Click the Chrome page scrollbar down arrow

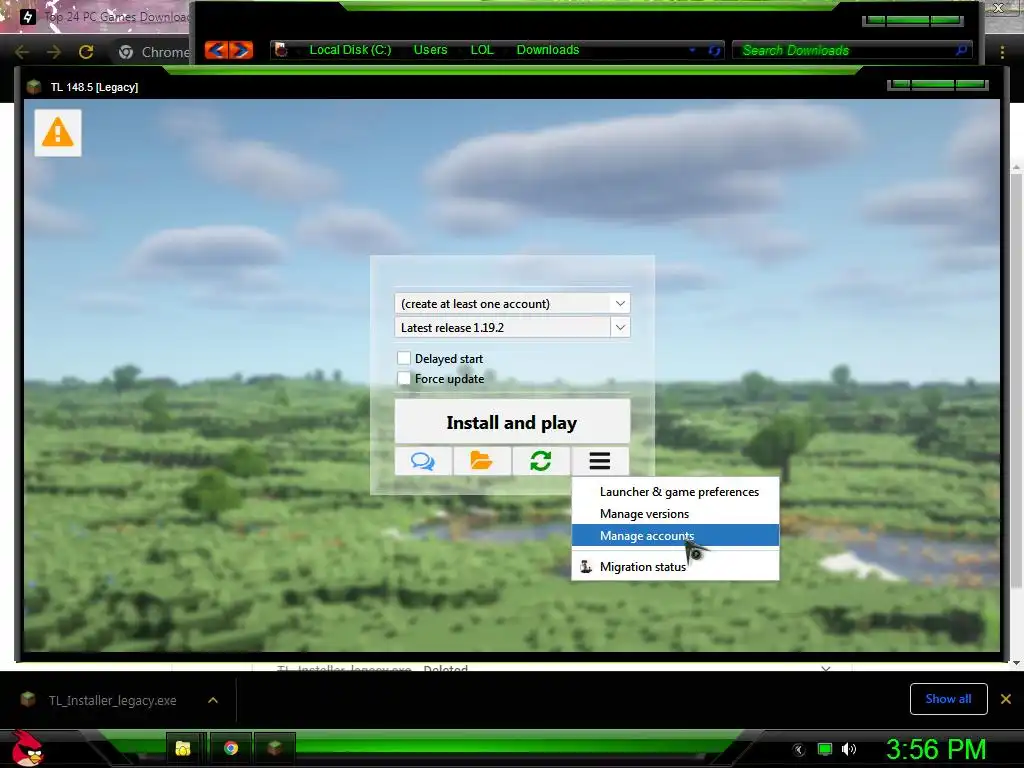(x=1016, y=662)
